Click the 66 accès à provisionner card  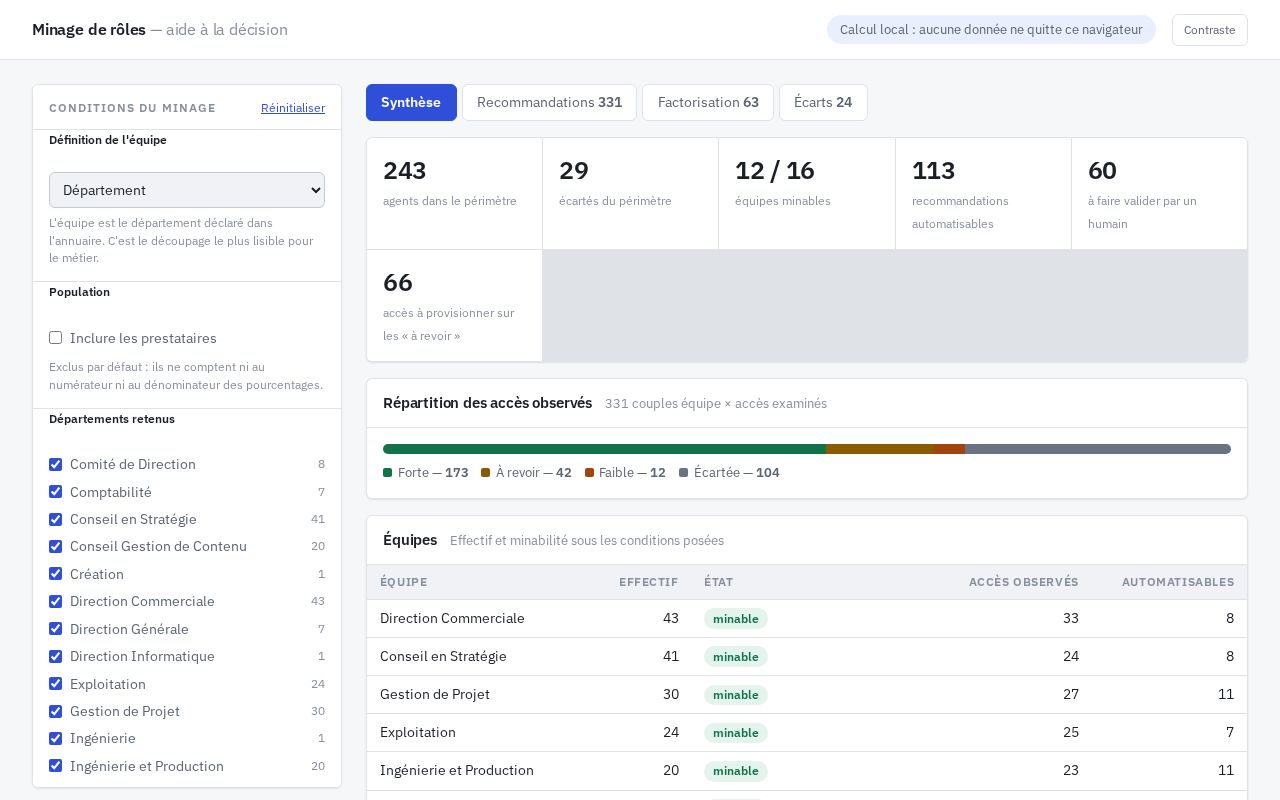pos(455,306)
